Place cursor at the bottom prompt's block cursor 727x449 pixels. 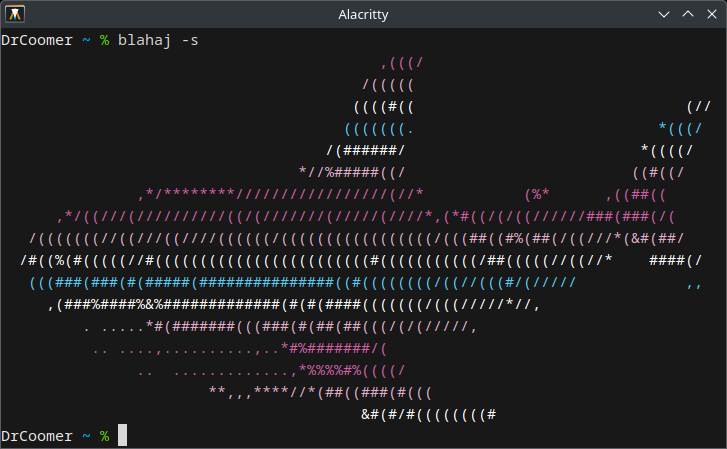(x=122, y=436)
